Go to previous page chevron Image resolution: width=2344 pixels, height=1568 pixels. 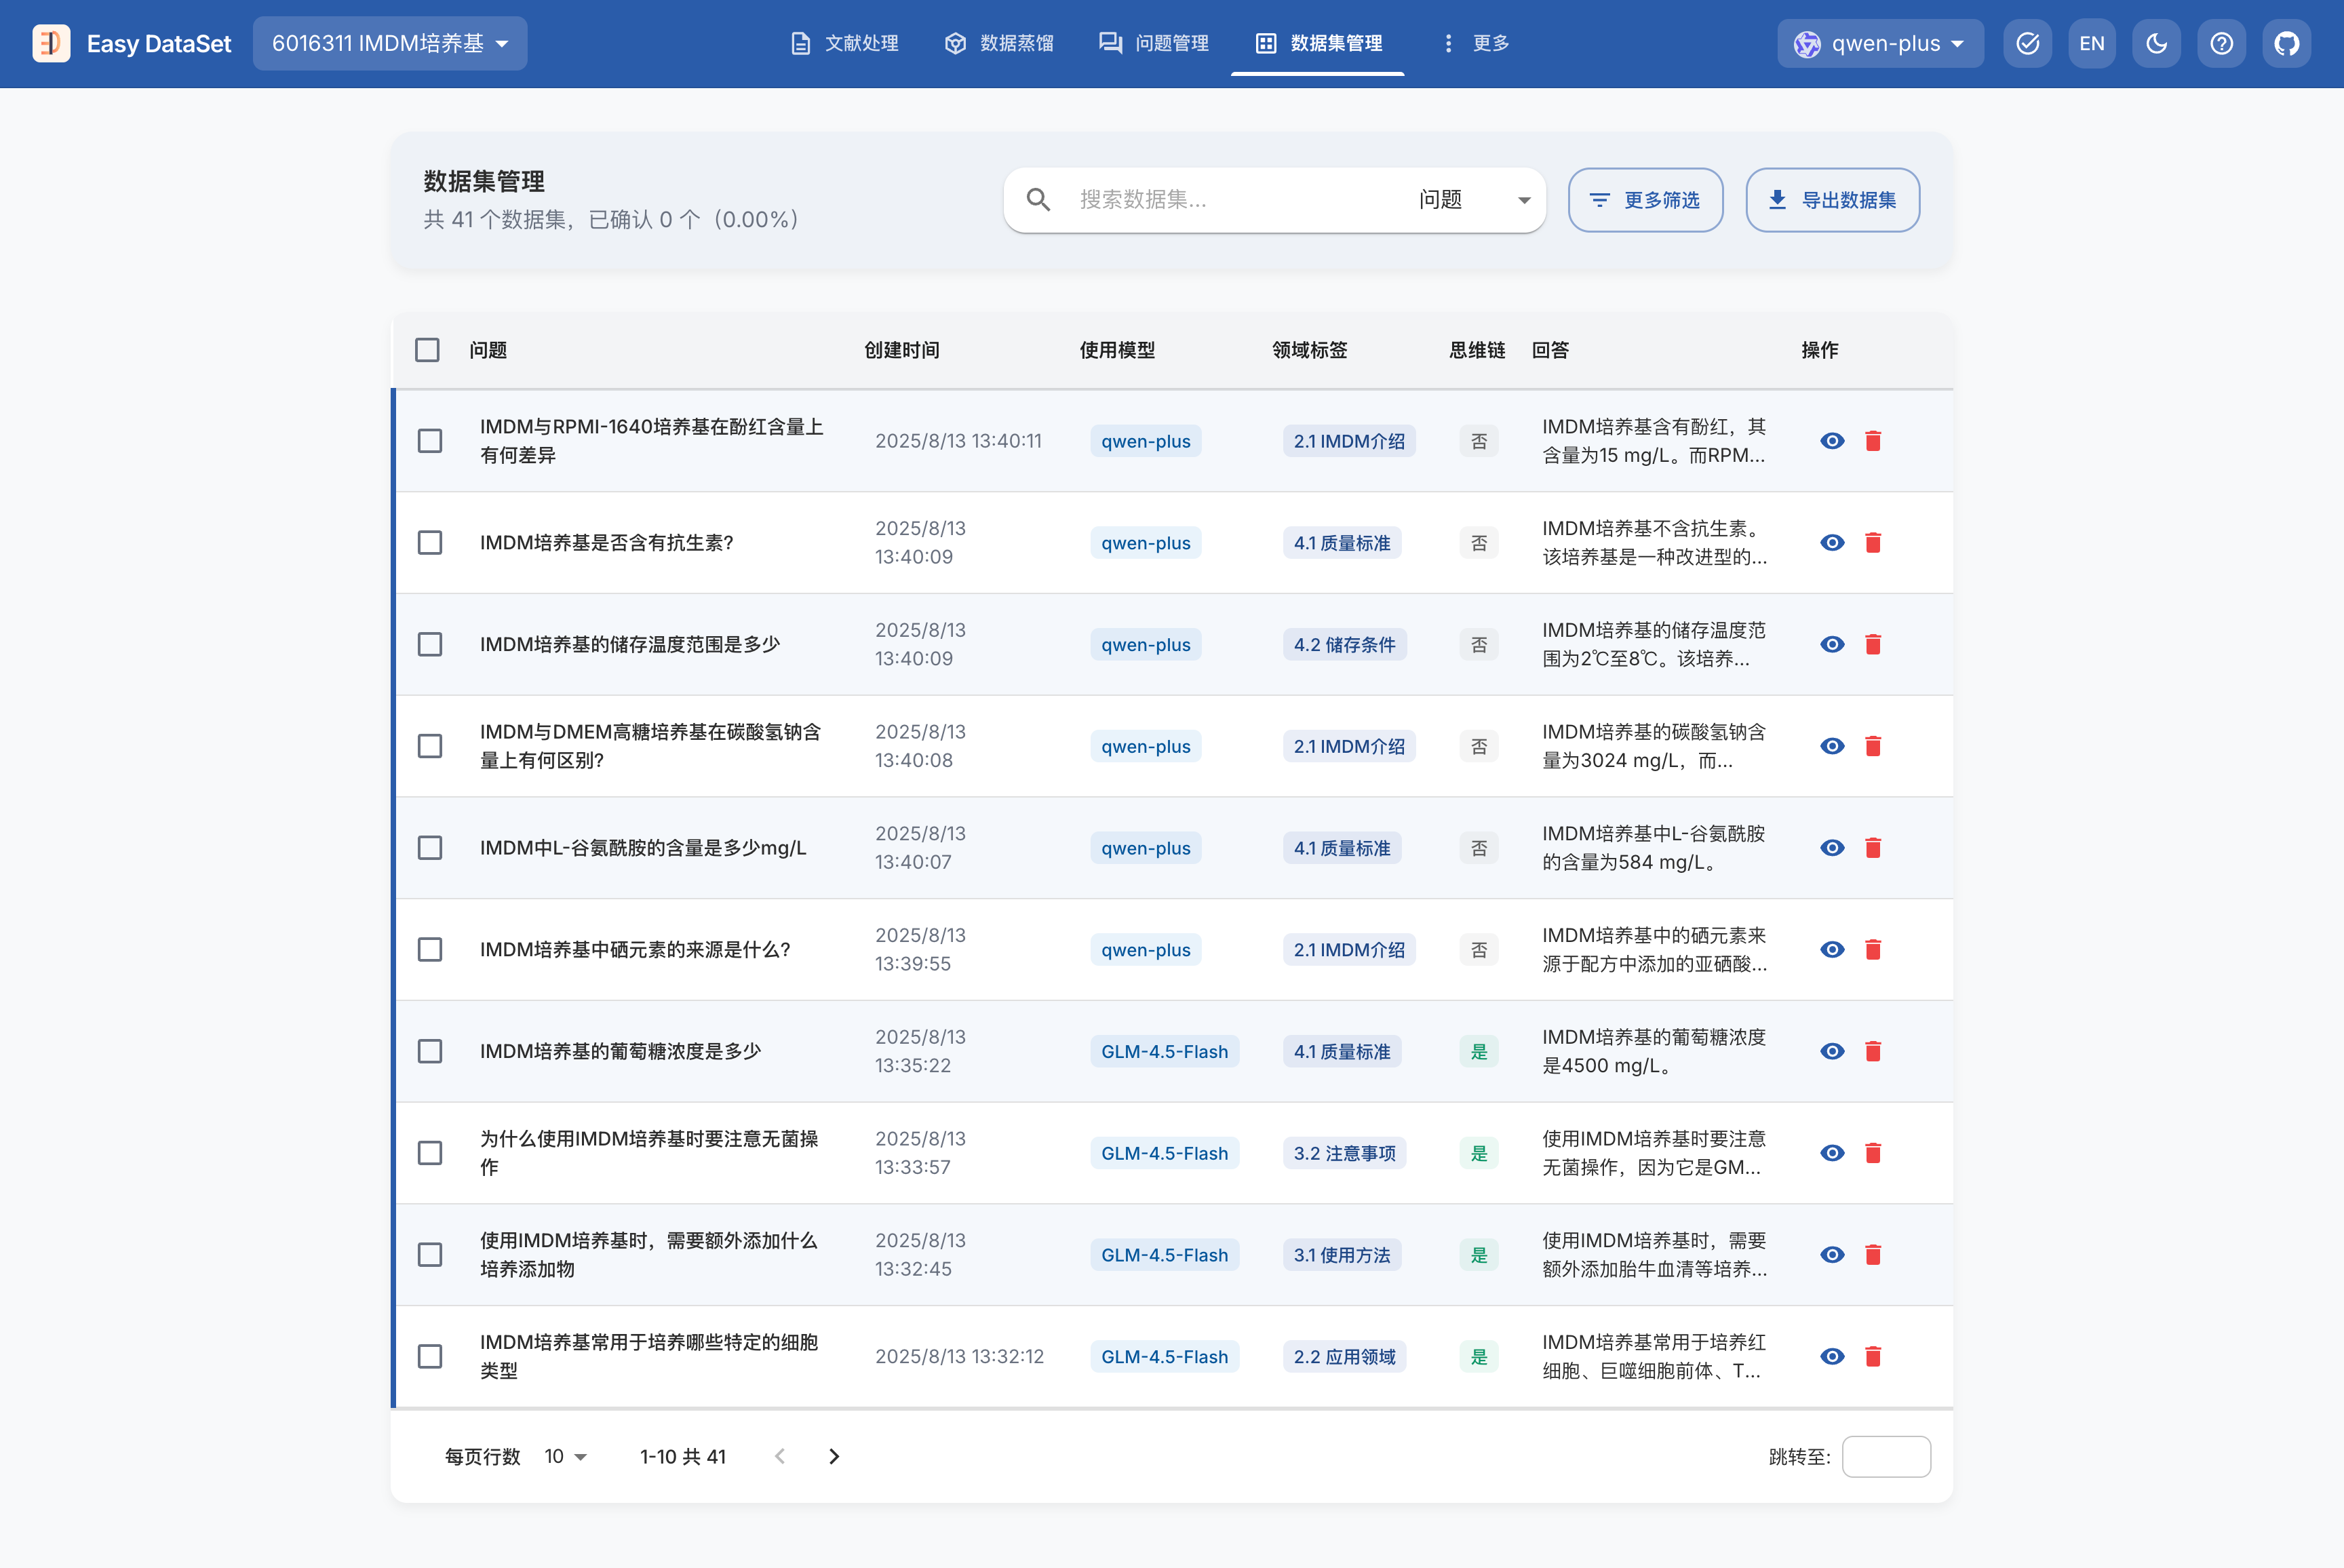tap(780, 1456)
